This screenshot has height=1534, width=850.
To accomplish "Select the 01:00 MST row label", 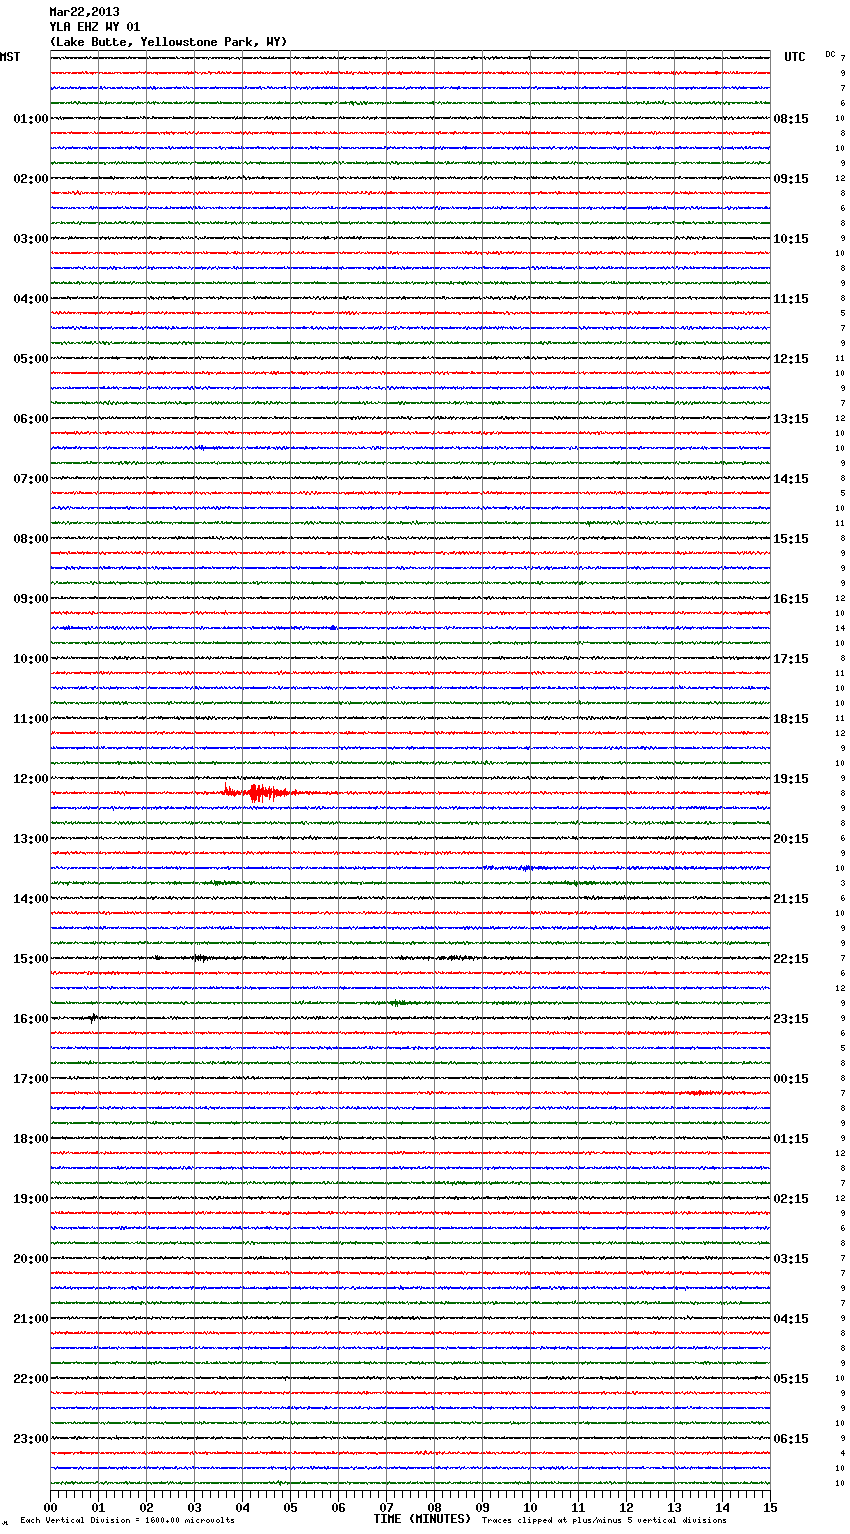I will tap(31, 119).
